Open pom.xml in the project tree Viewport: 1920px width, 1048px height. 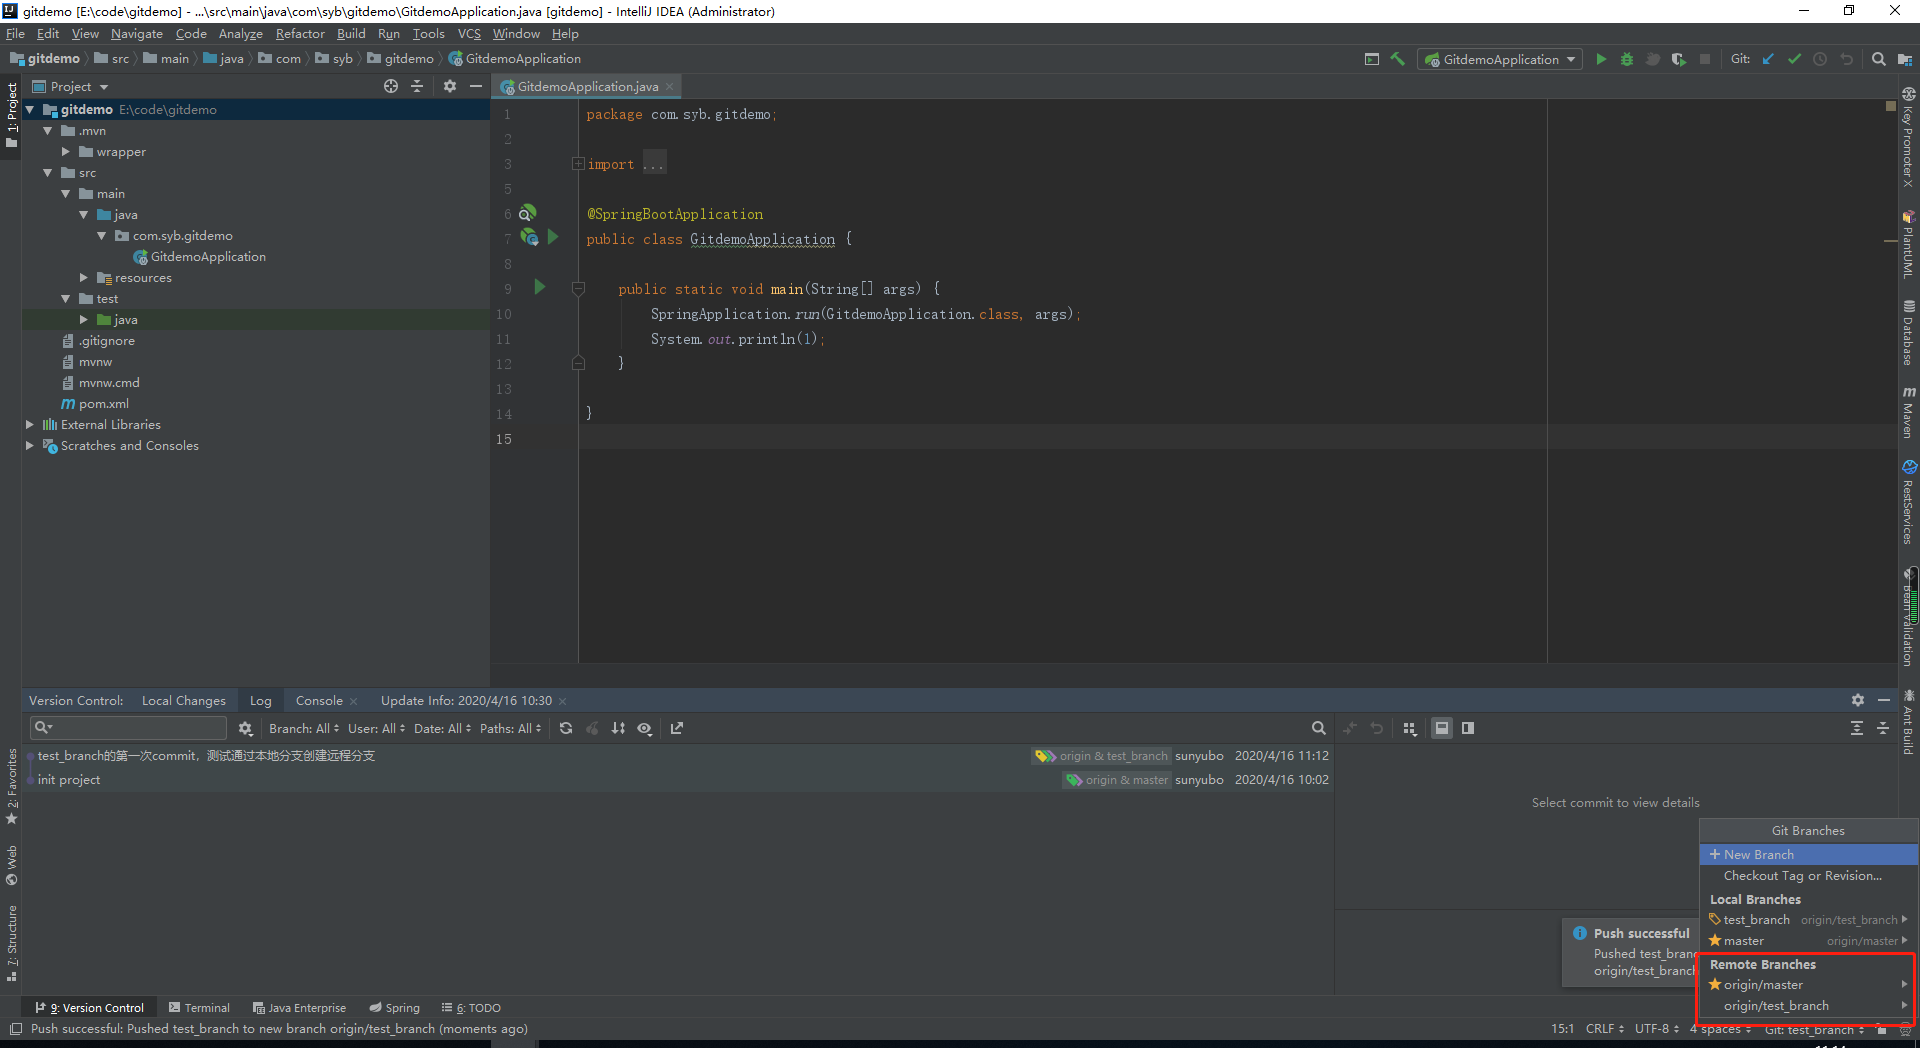pyautogui.click(x=103, y=404)
